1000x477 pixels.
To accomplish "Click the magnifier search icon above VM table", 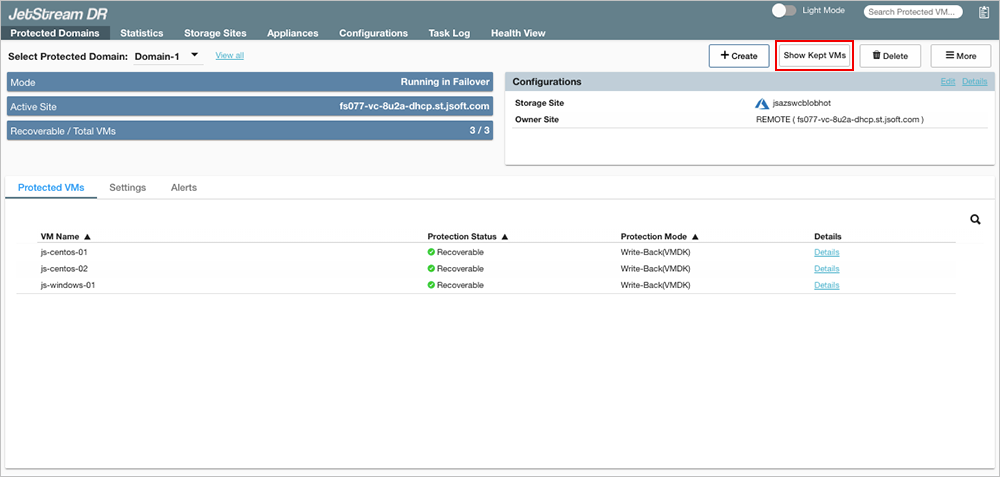I will [x=975, y=220].
